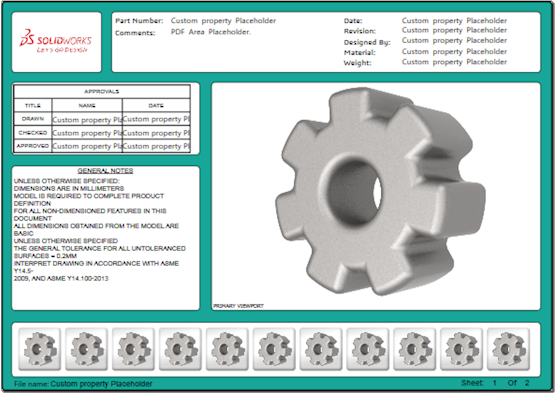Click the Comments PDF Area Placeholder
The image size is (555, 393).
pyautogui.click(x=211, y=32)
